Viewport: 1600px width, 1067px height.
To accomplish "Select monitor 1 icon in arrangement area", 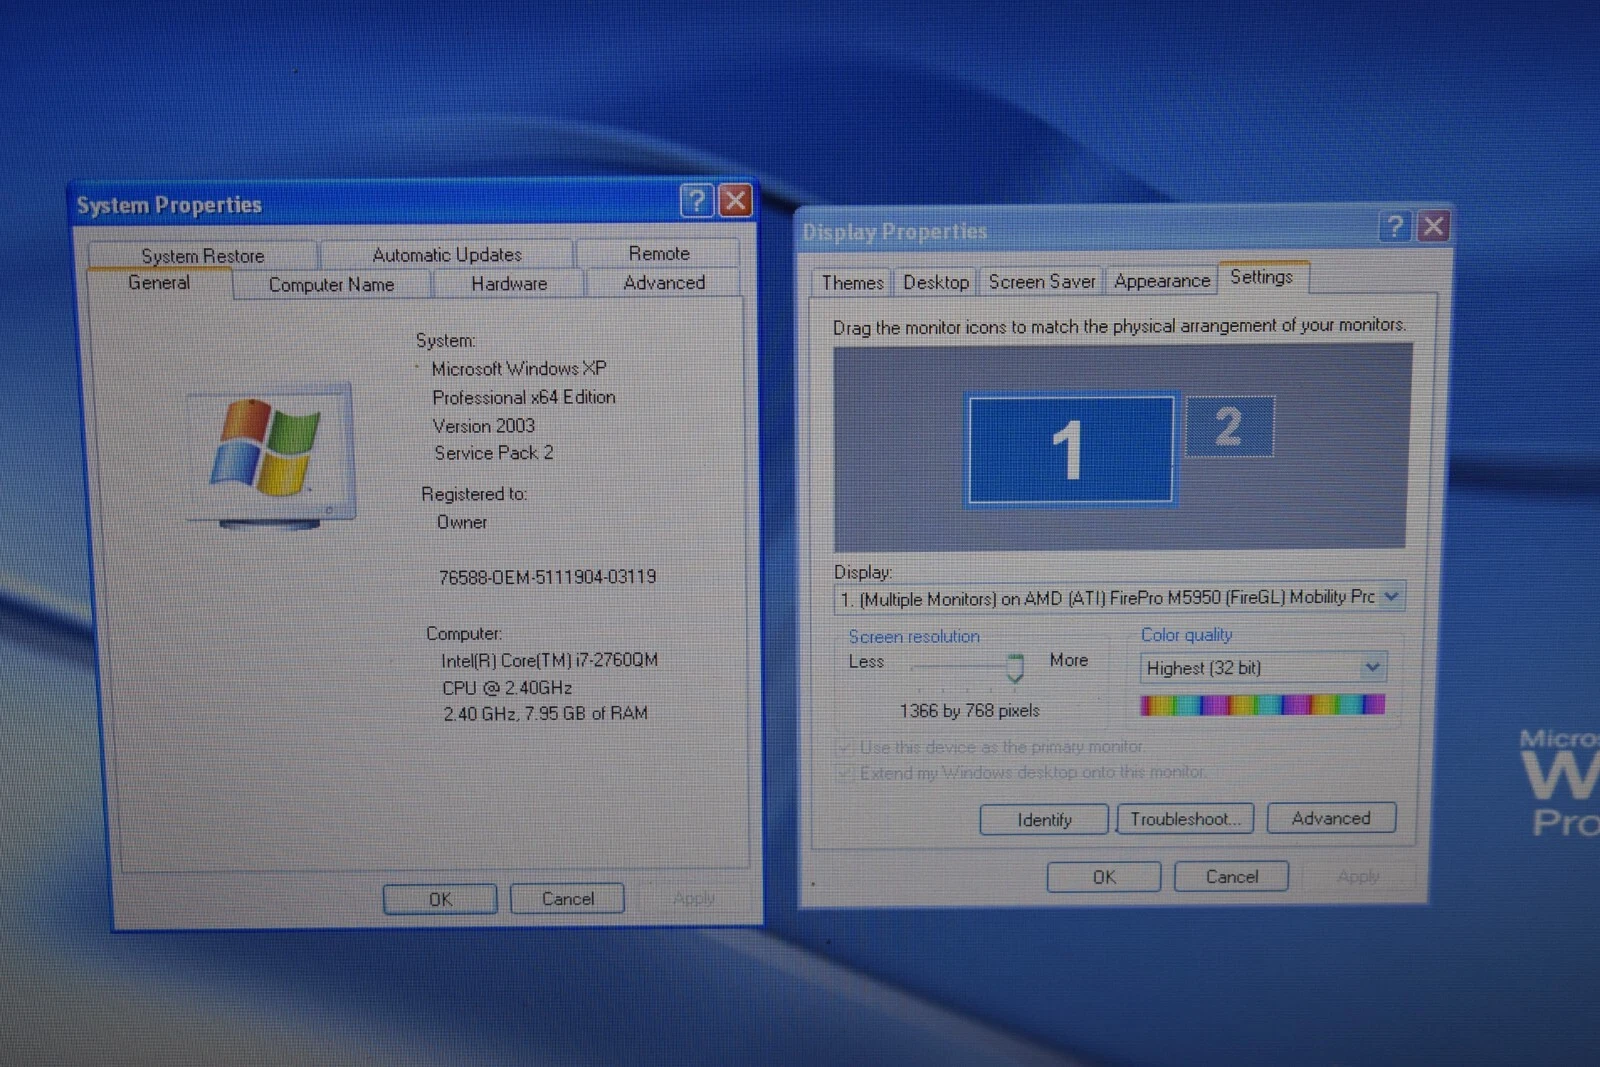I will click(1070, 450).
